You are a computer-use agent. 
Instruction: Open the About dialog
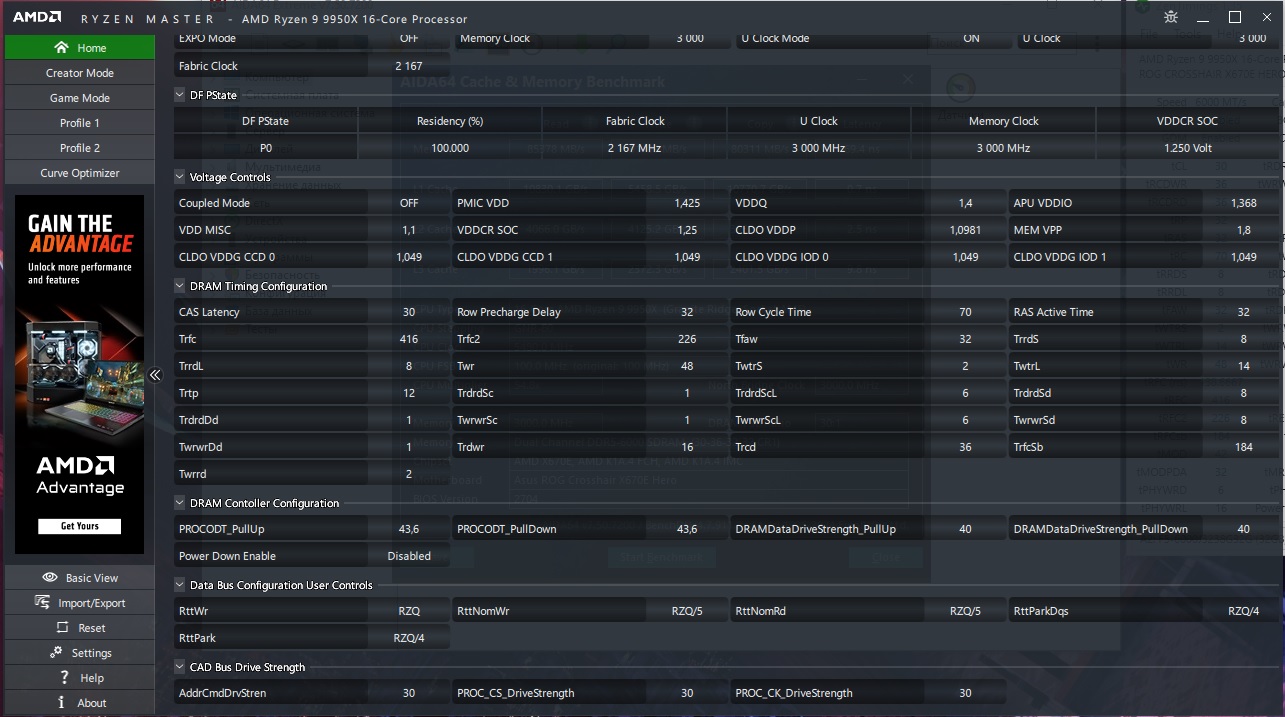(x=79, y=703)
